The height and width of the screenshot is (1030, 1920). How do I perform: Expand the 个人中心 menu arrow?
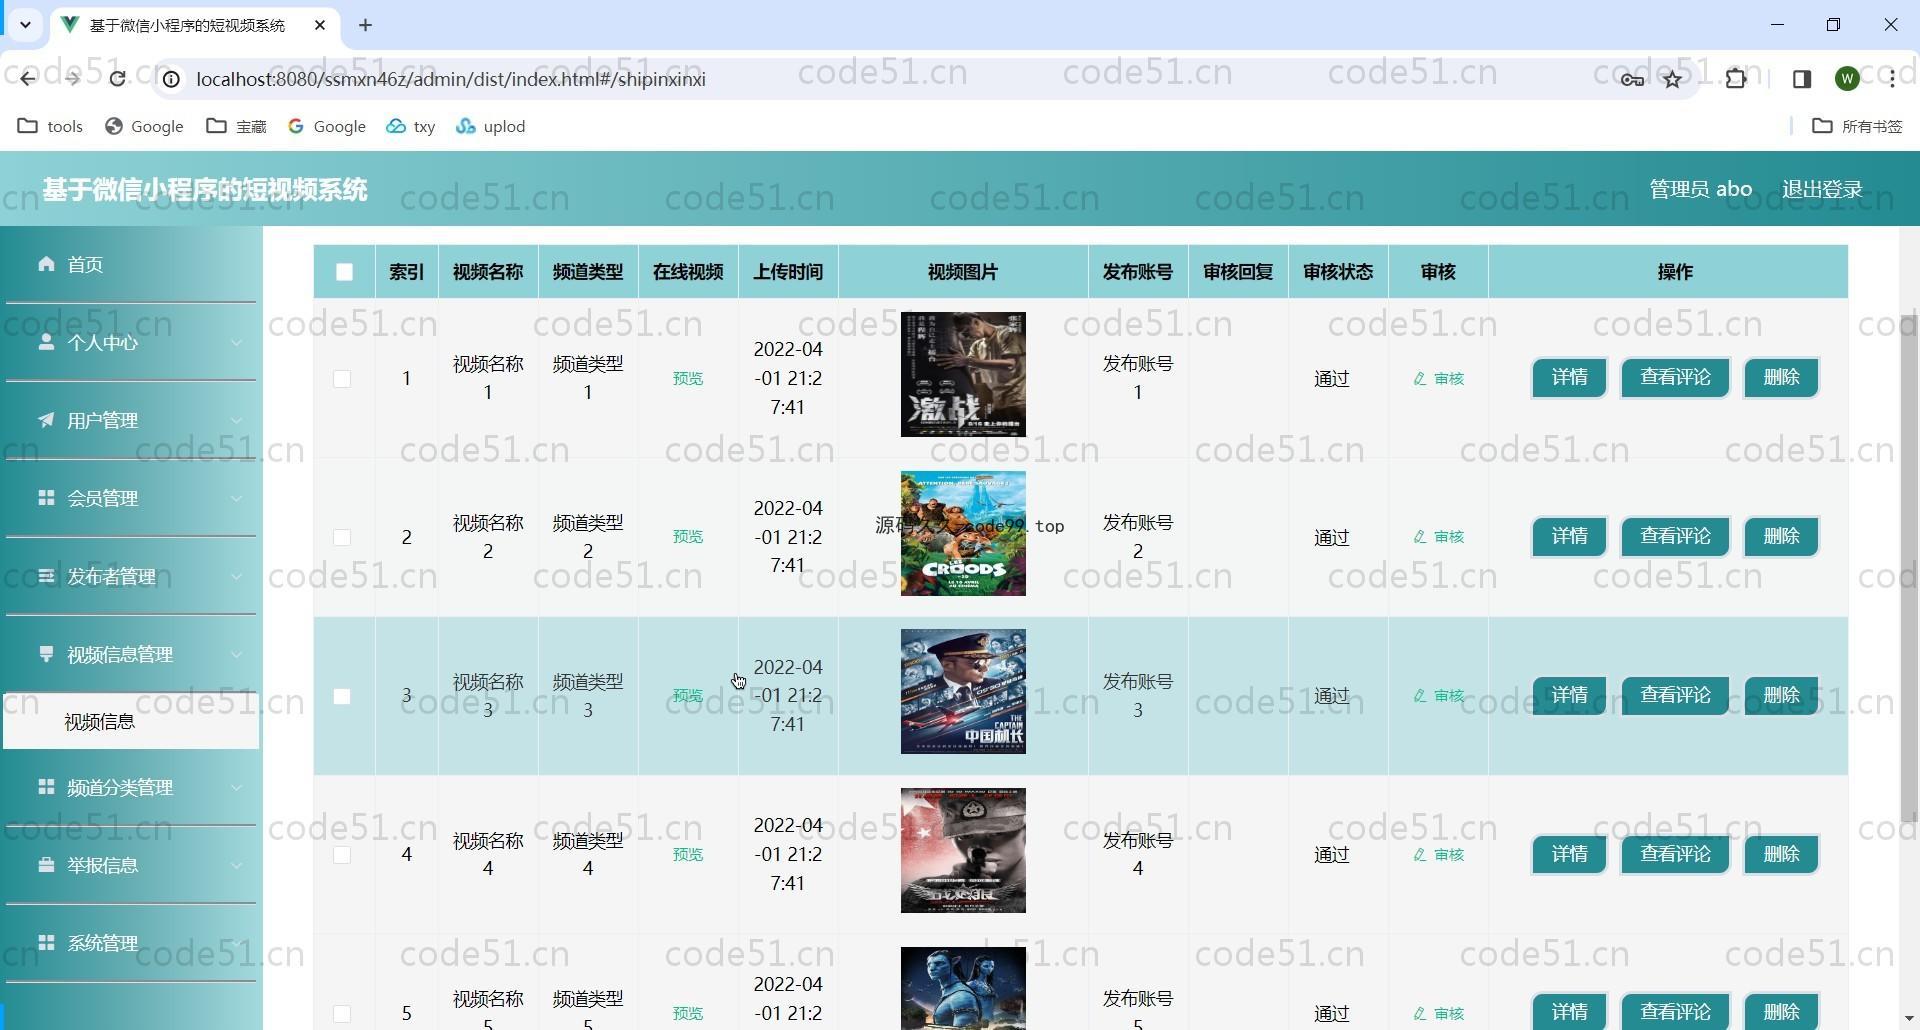[x=236, y=343]
